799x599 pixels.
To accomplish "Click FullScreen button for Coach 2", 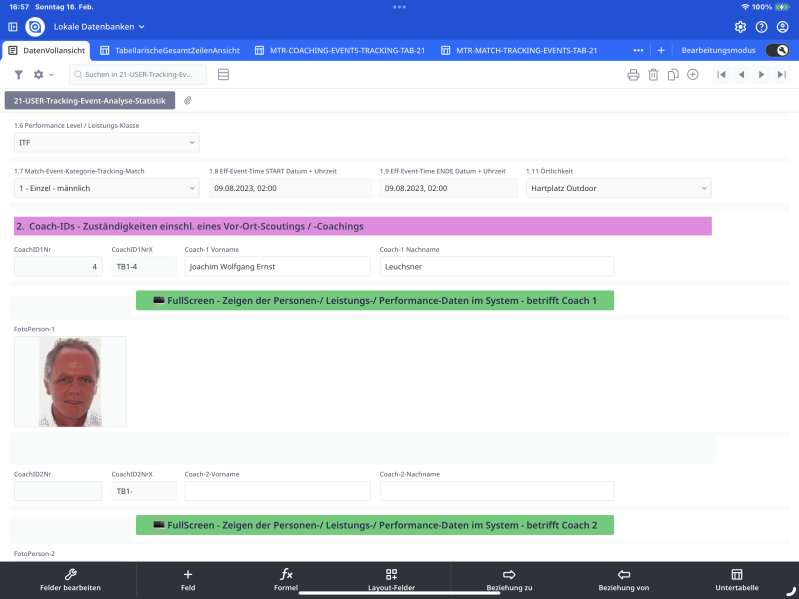I will [x=375, y=525].
